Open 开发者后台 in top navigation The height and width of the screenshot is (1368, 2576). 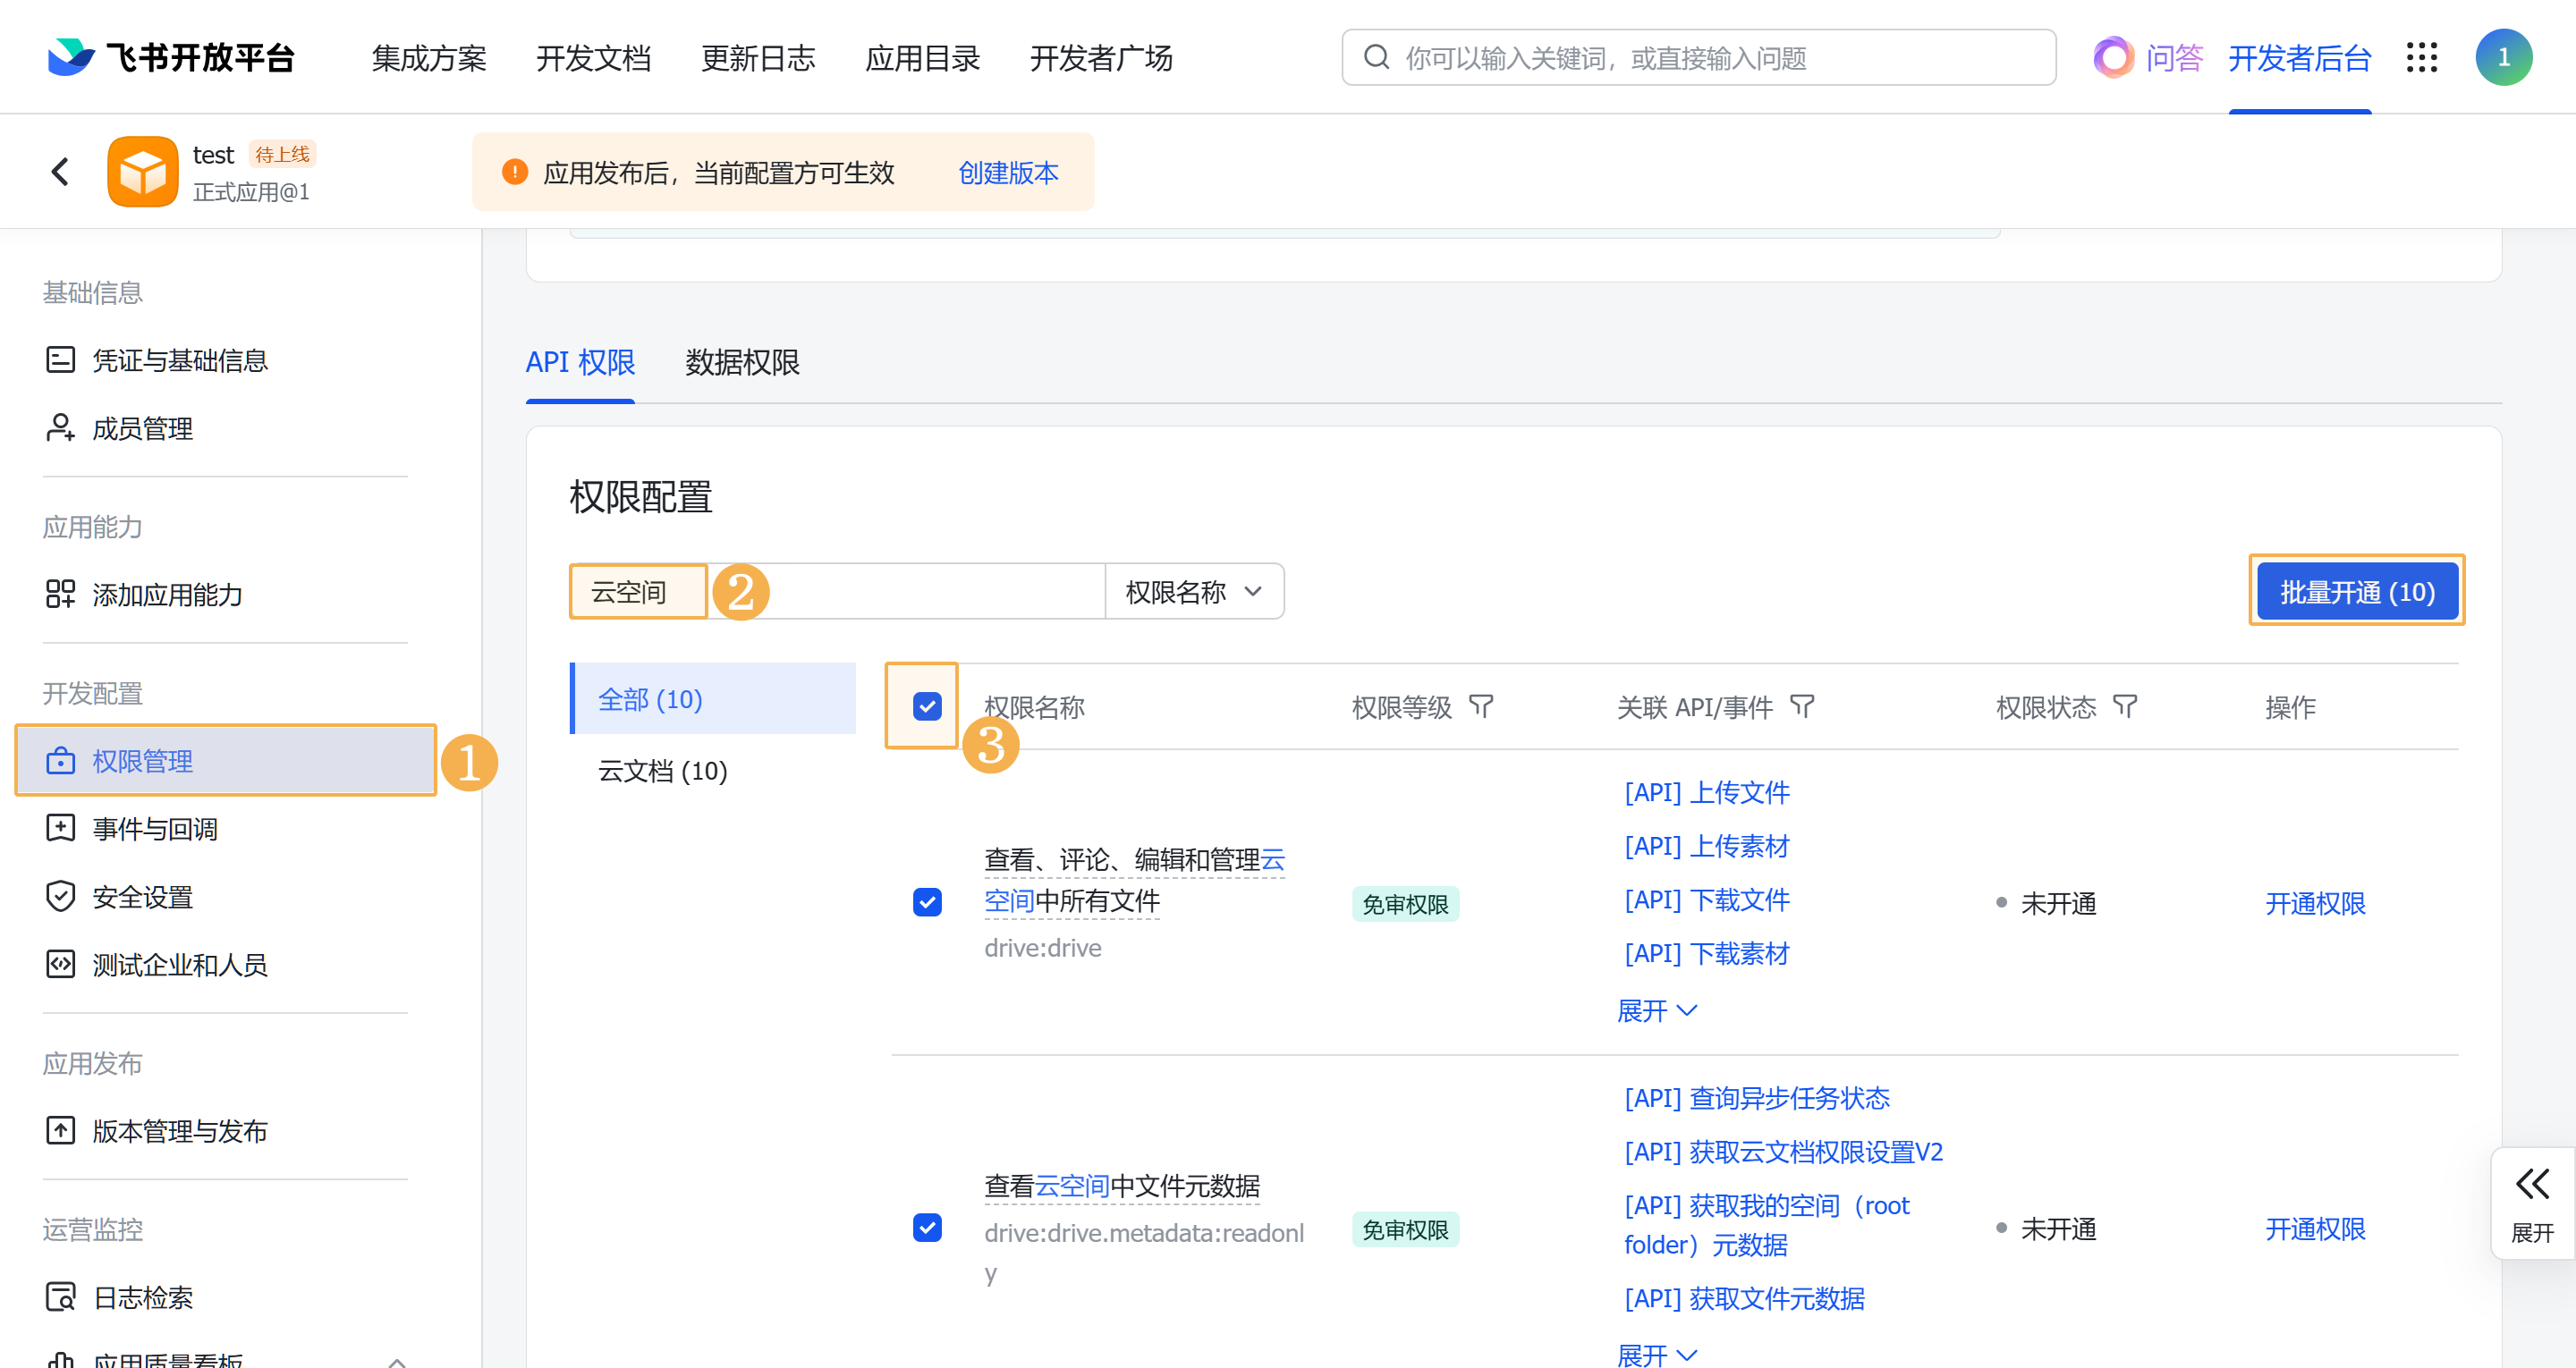click(2299, 58)
